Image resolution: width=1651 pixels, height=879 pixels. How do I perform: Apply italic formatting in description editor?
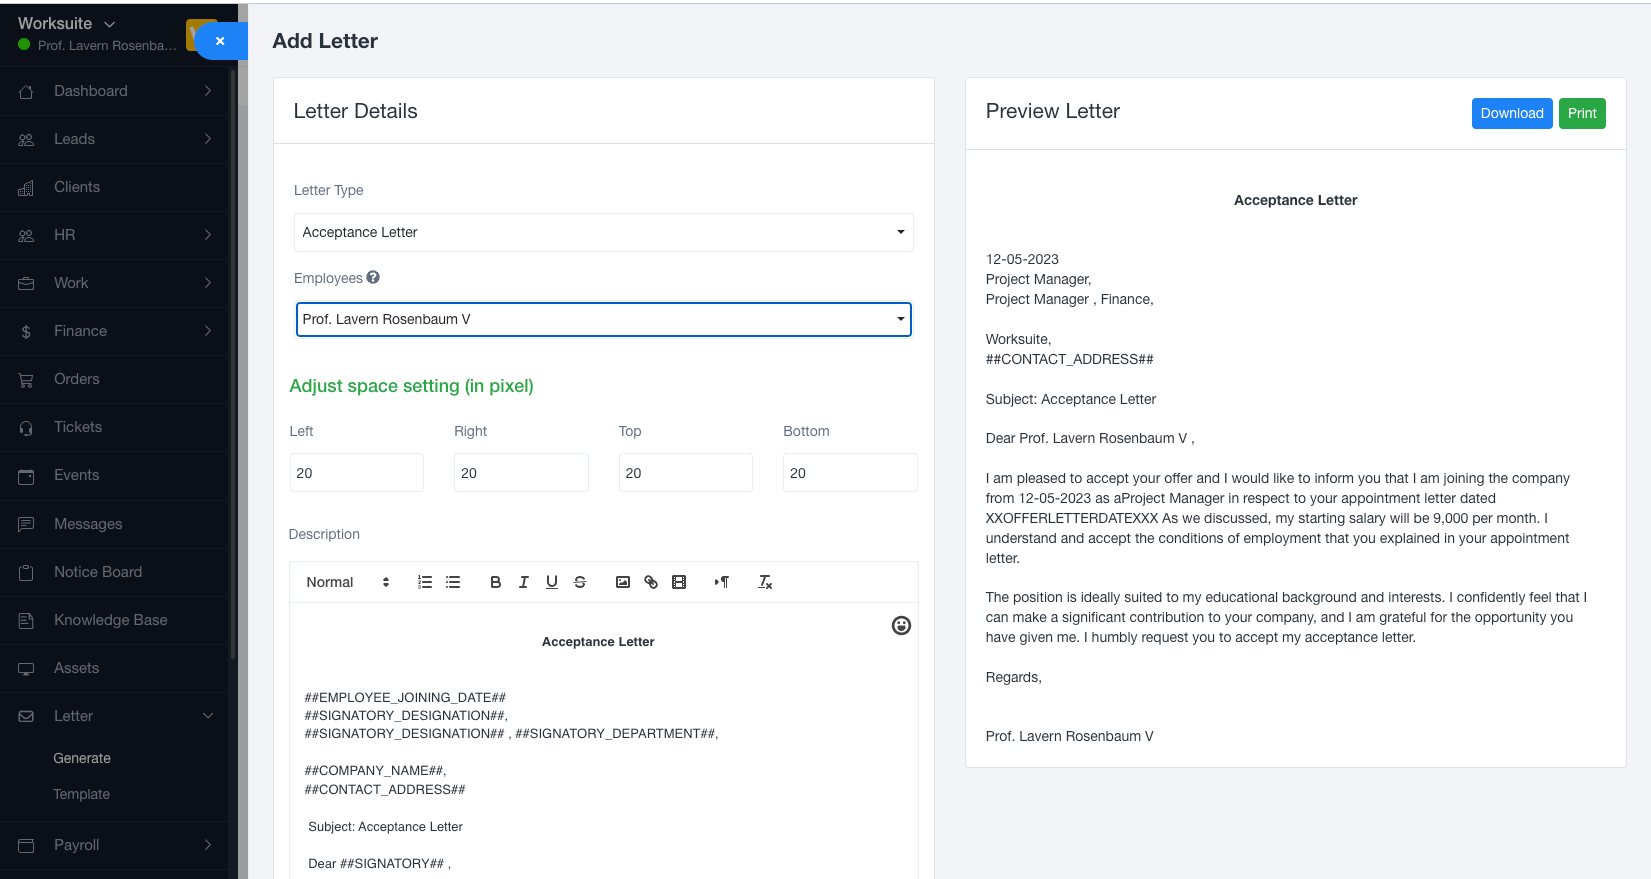(523, 582)
